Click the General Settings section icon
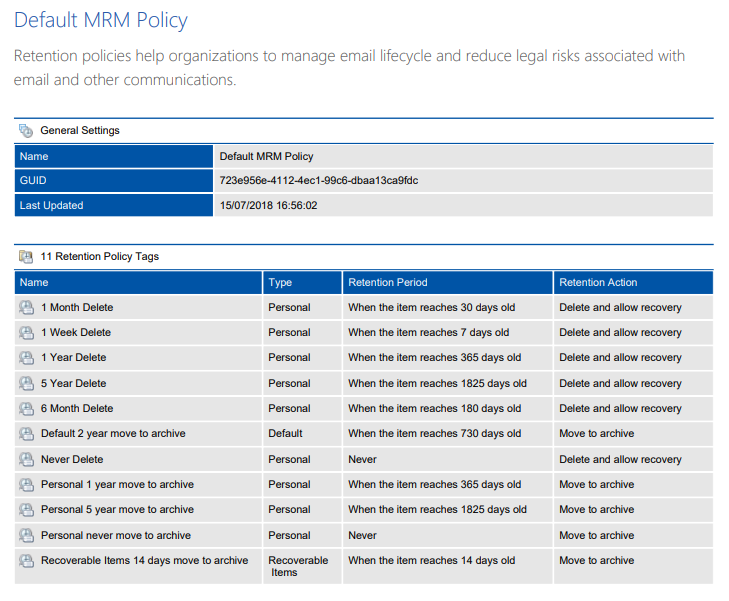This screenshot has height=601, width=729. (26, 131)
